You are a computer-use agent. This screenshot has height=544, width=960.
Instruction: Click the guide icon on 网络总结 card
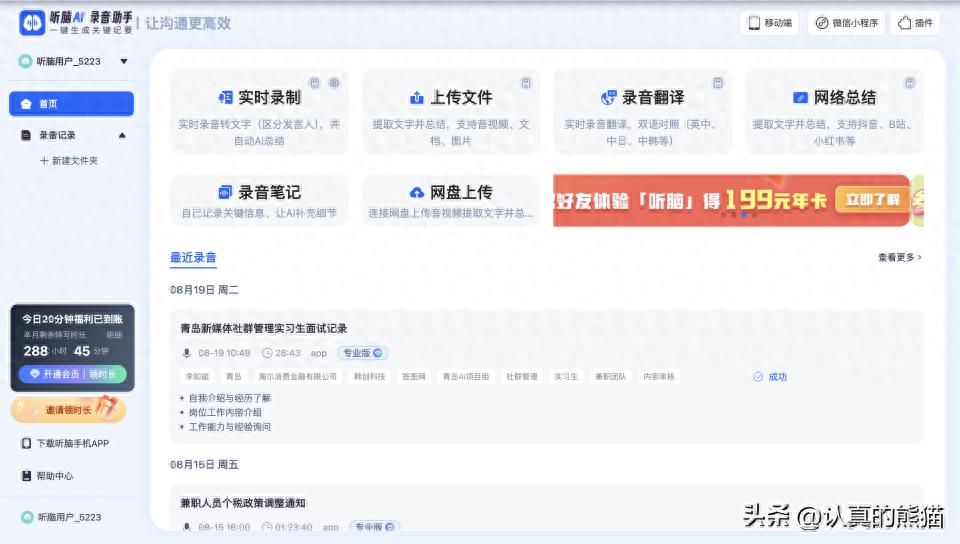coord(910,83)
